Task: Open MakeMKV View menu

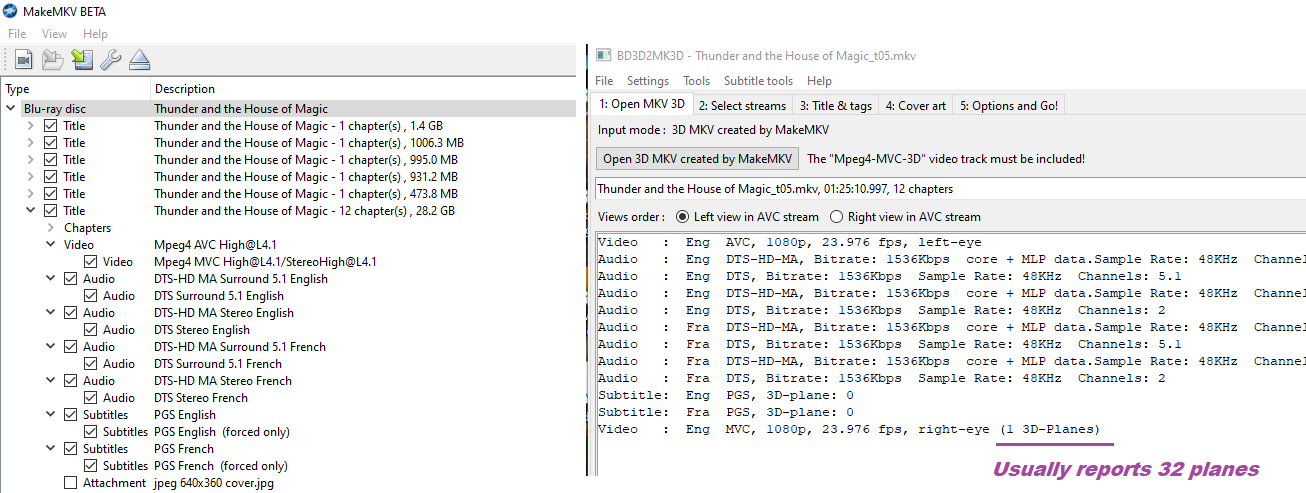Action: pyautogui.click(x=54, y=34)
